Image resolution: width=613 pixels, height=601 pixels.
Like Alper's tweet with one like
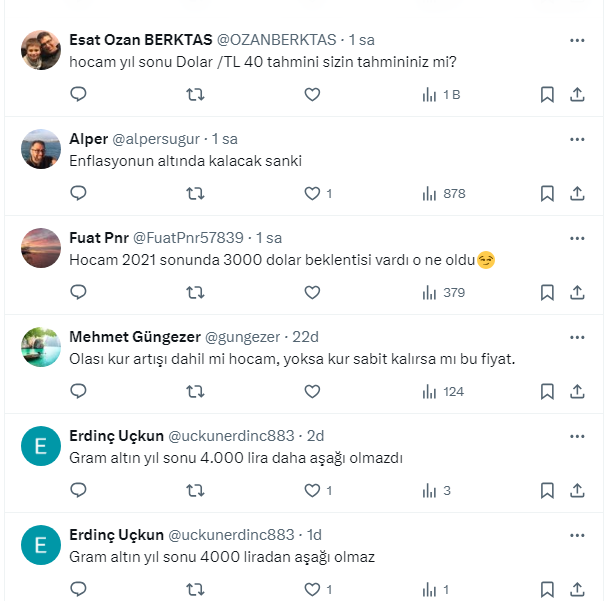[312, 194]
